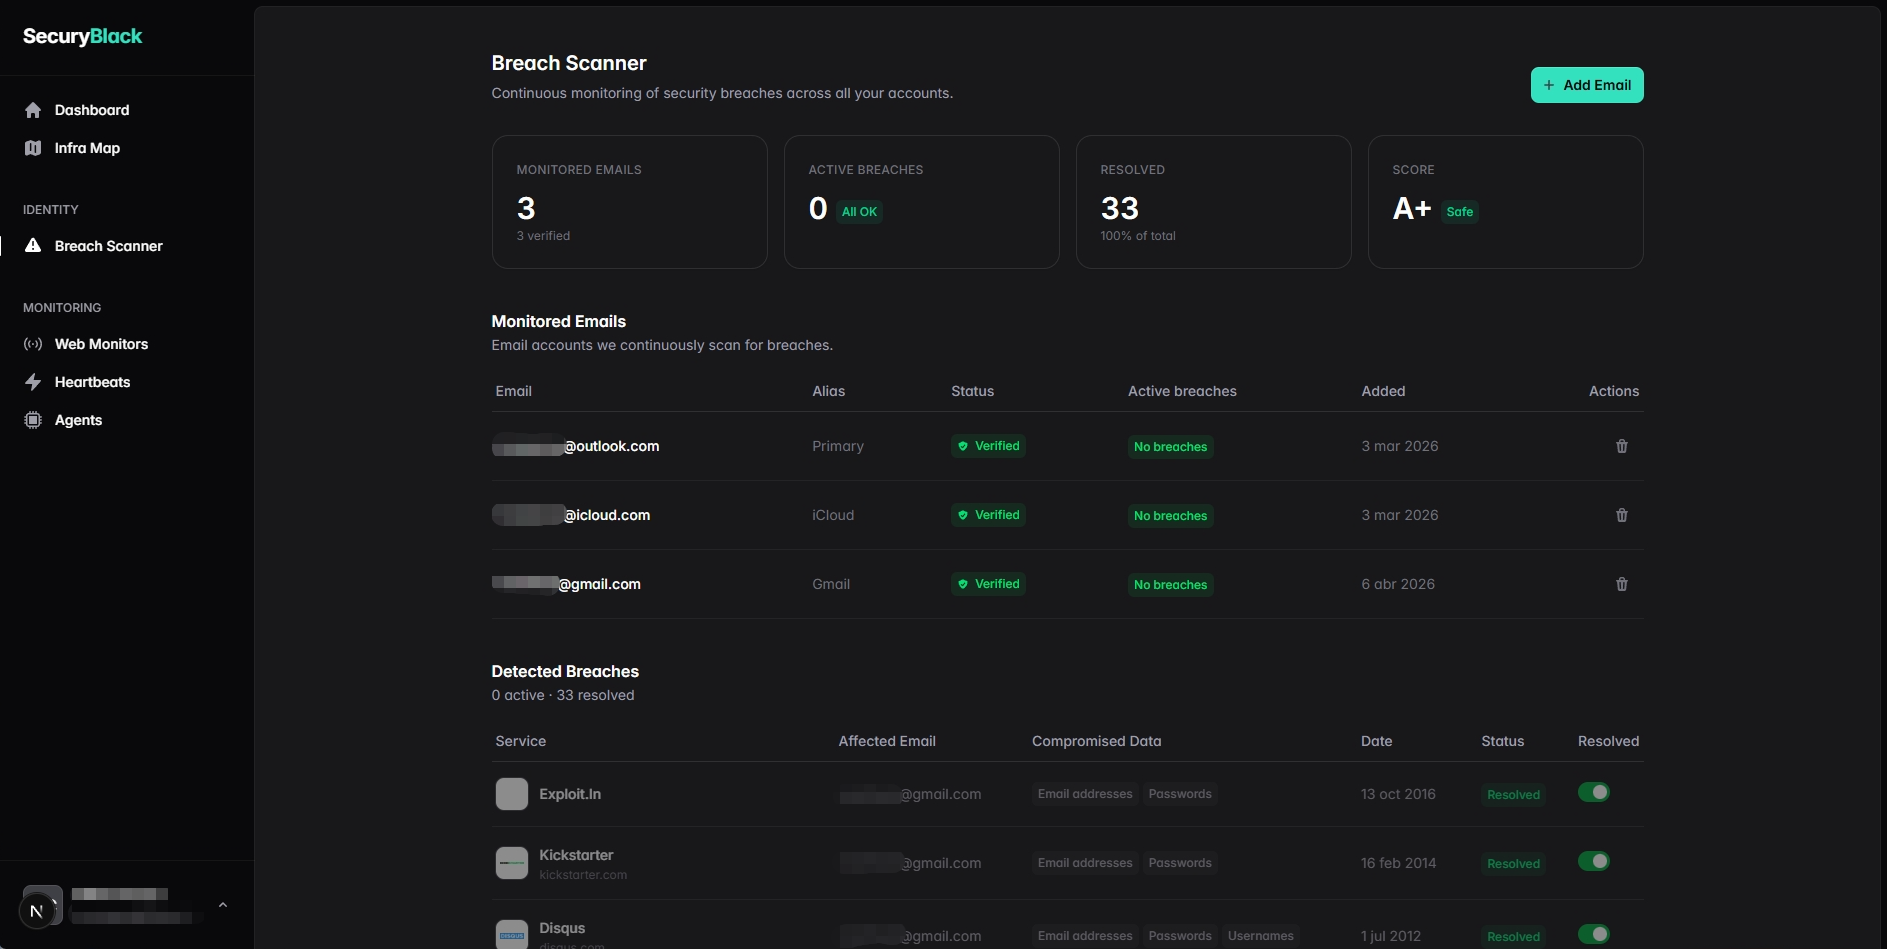Click the Heartbeats lightning icon

click(x=33, y=382)
